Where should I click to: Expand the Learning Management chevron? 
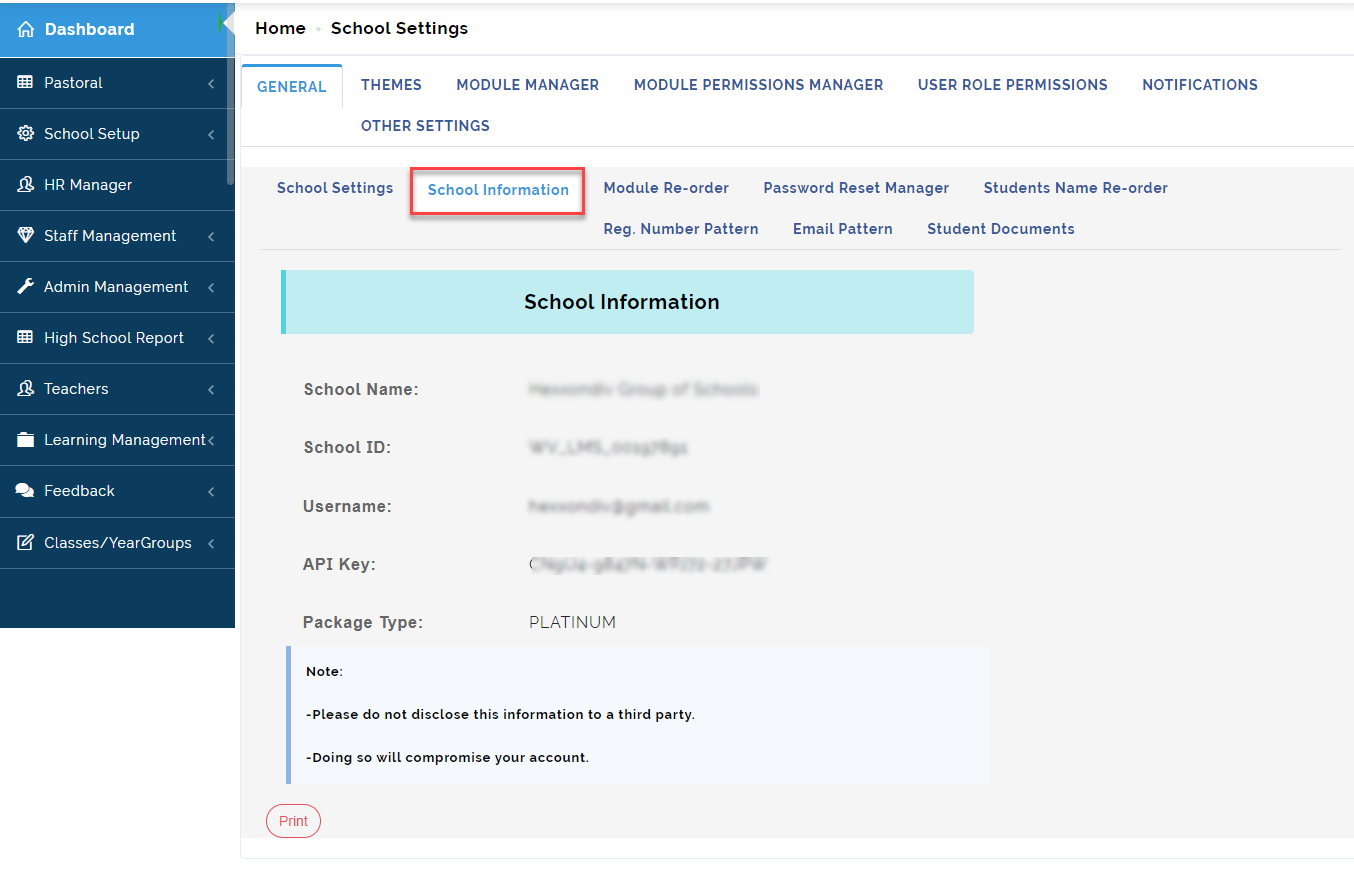tap(211, 441)
